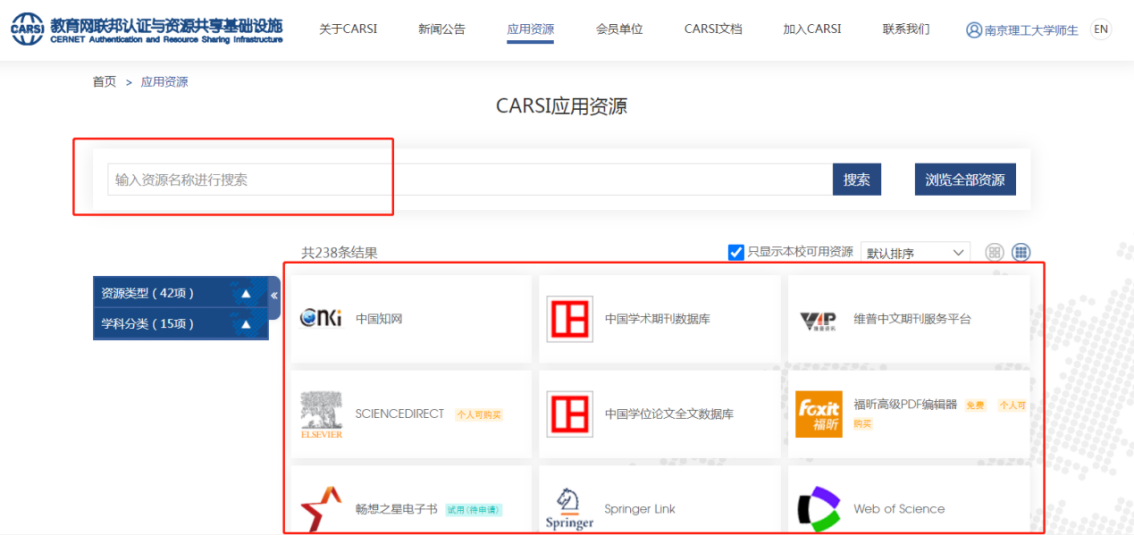
Task: Click the VIP 维普 logo icon
Action: pos(819,320)
